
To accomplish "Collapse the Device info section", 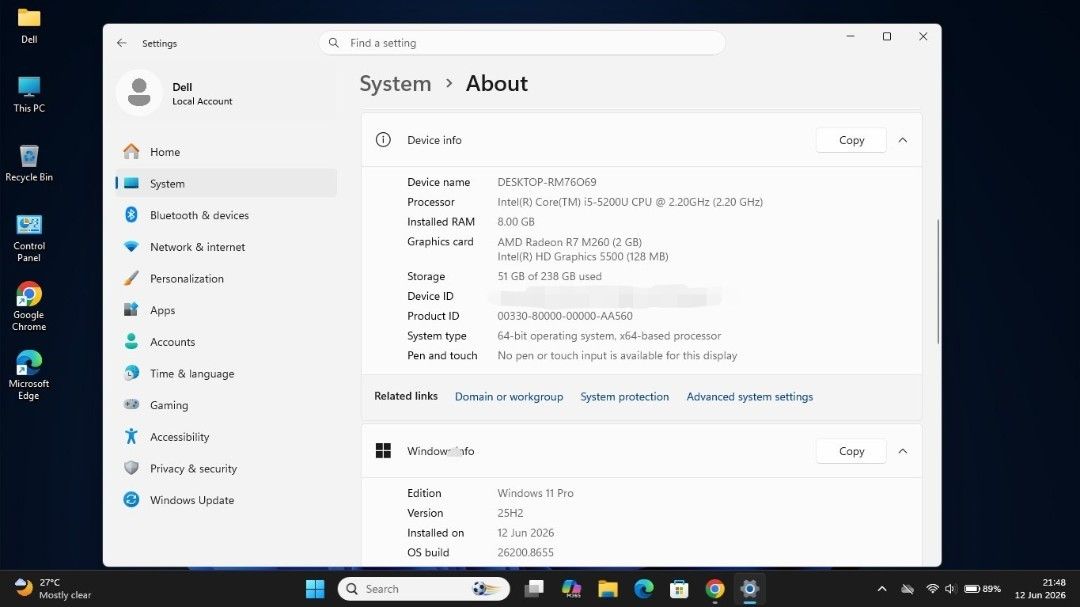I will pyautogui.click(x=902, y=140).
